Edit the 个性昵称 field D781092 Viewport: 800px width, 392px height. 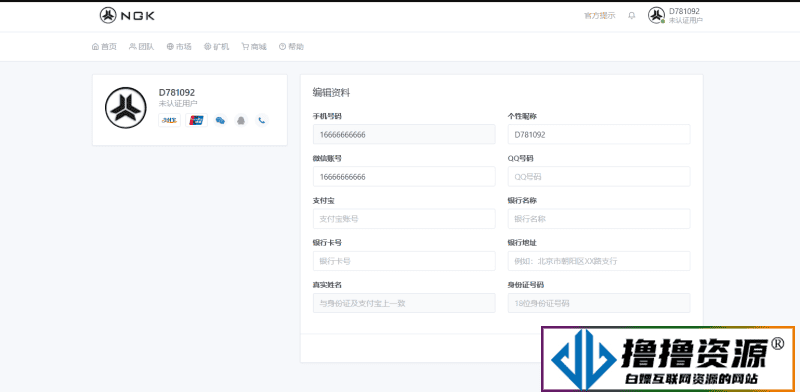click(599, 134)
